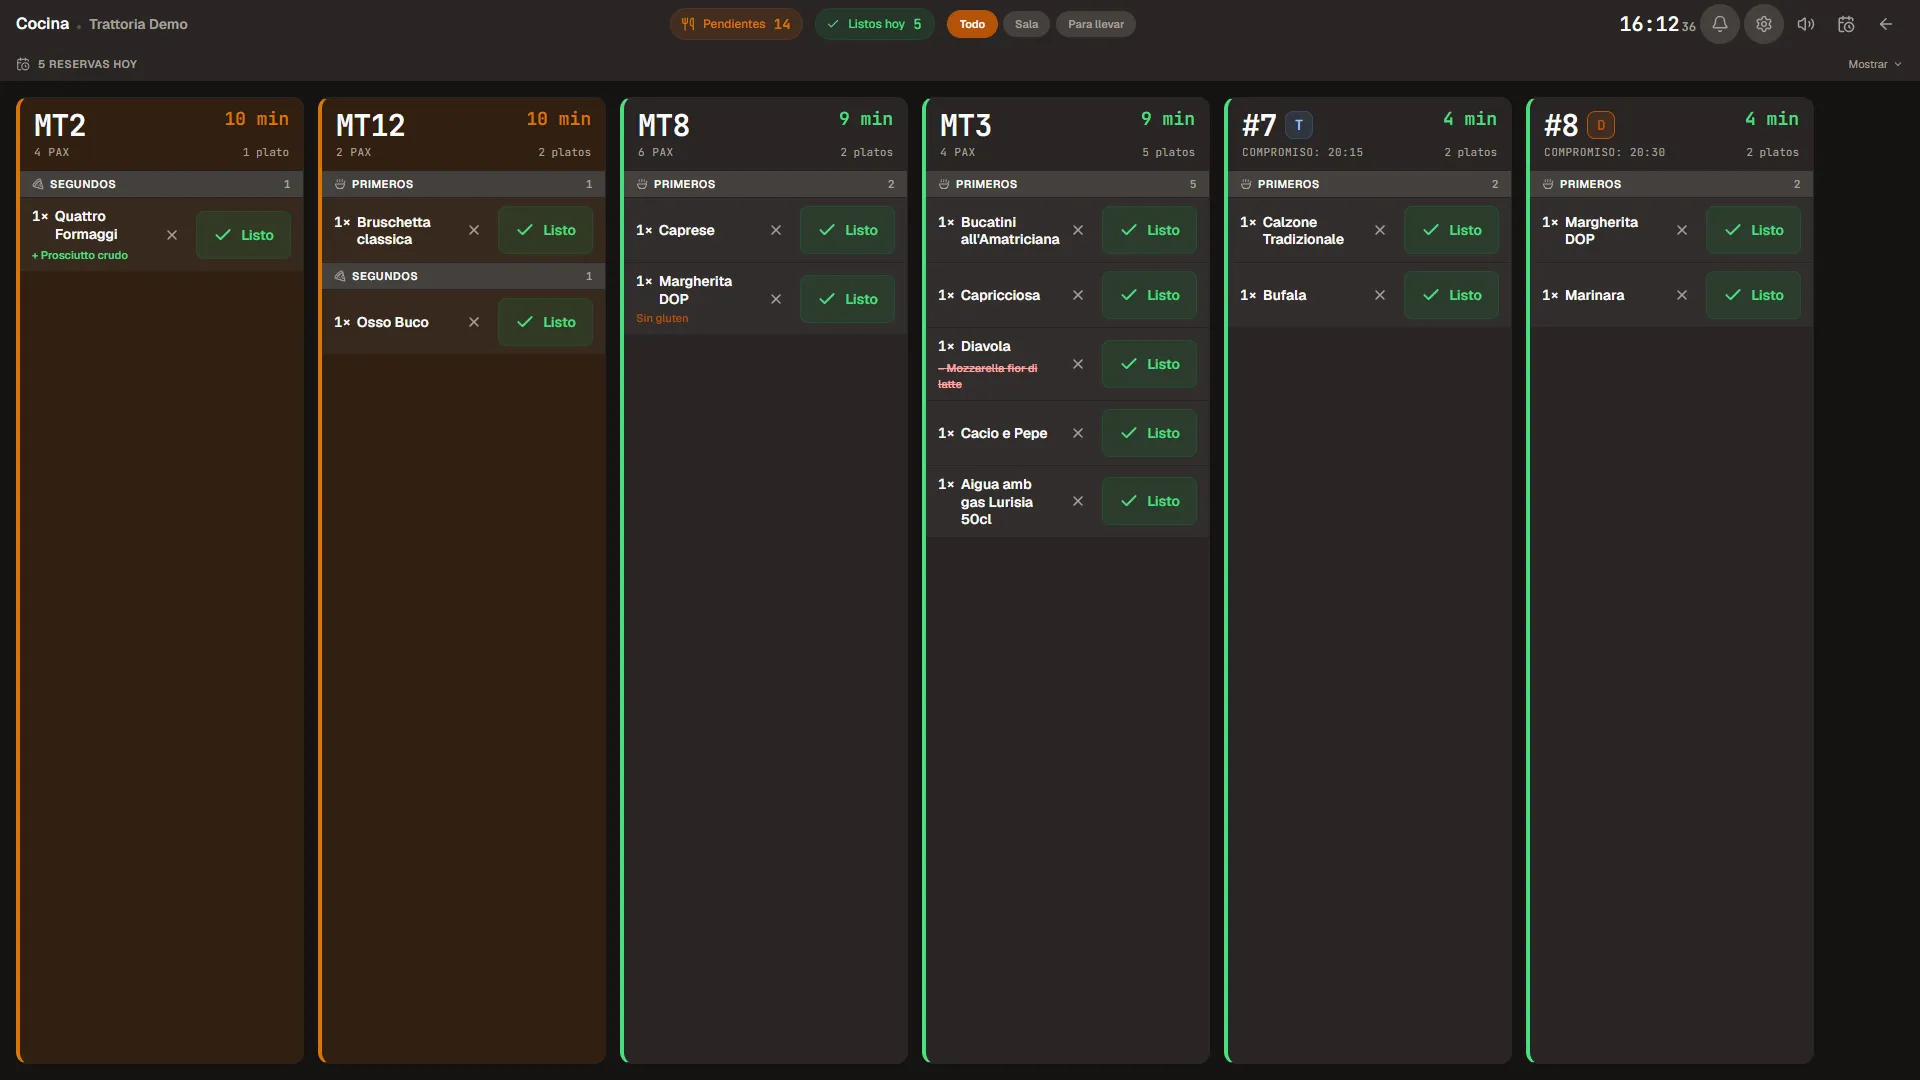This screenshot has width=1920, height=1080.
Task: Cancel Calzone Tradizionale with X
Action: (1380, 230)
